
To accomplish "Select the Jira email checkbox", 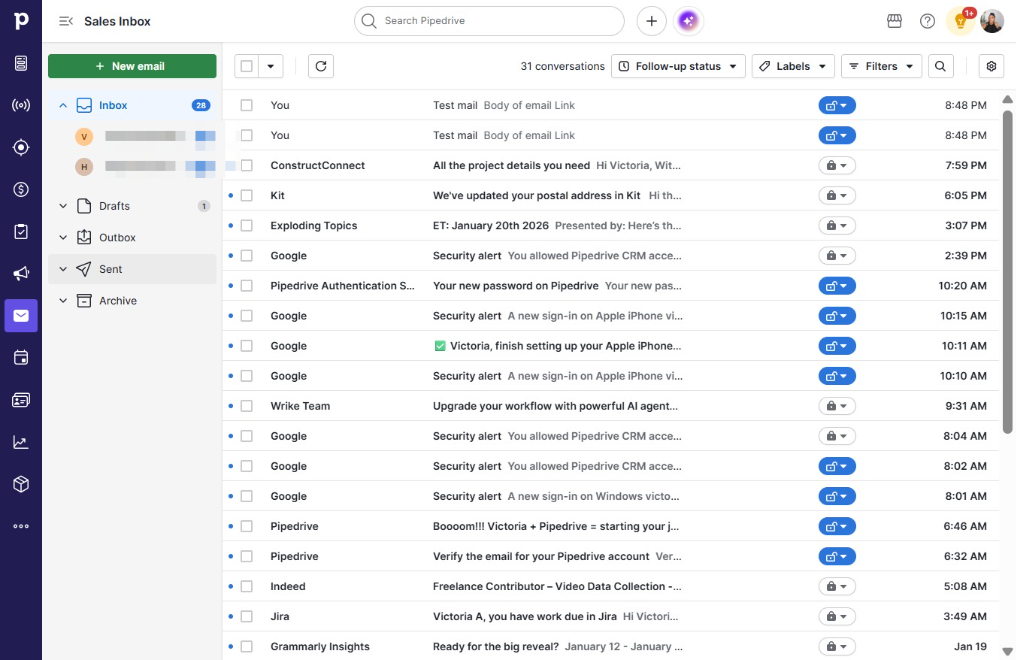I will 246,616.
